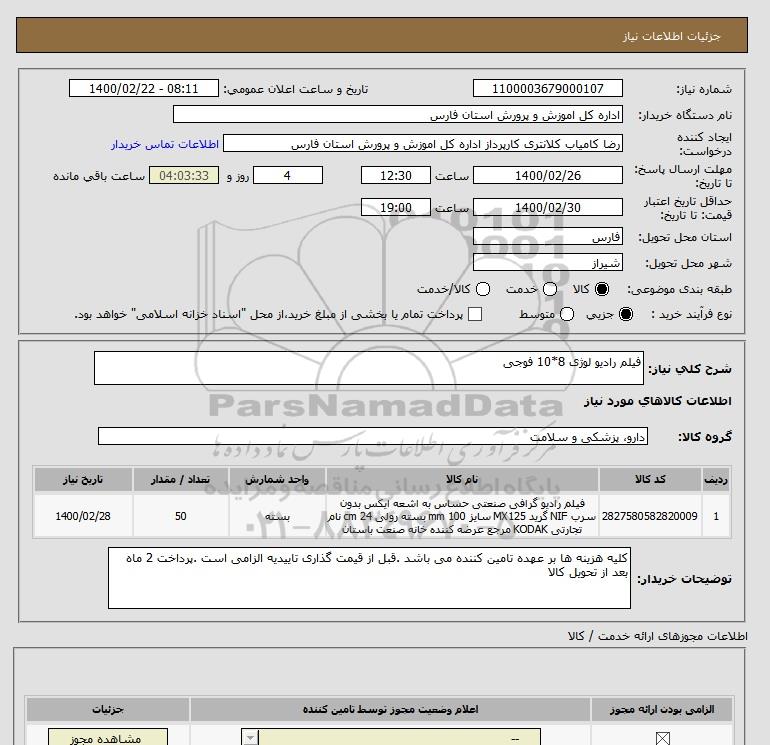Click the ردیف column header
Viewport: 770px width, 745px height.
click(716, 479)
